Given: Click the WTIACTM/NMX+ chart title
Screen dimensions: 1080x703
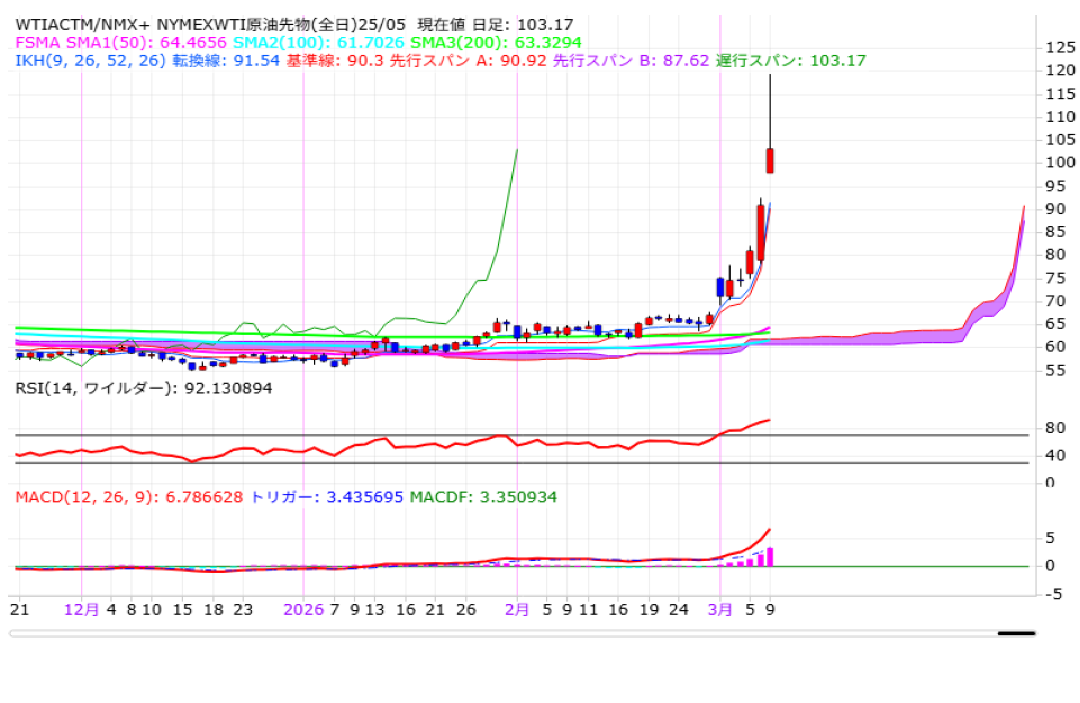Looking at the screenshot, I should 85,24.
